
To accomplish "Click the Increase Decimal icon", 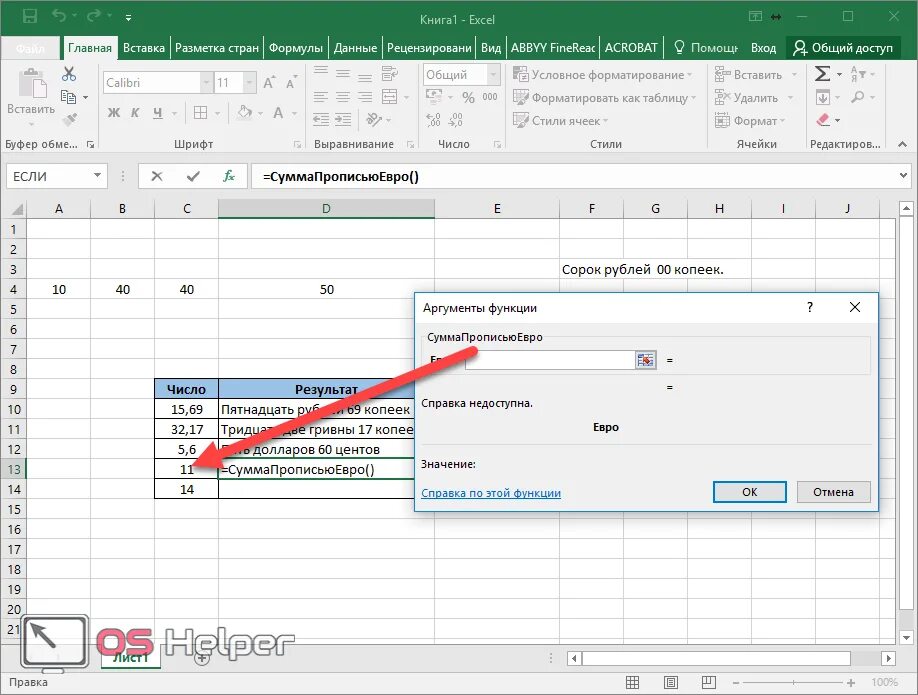I will point(433,120).
